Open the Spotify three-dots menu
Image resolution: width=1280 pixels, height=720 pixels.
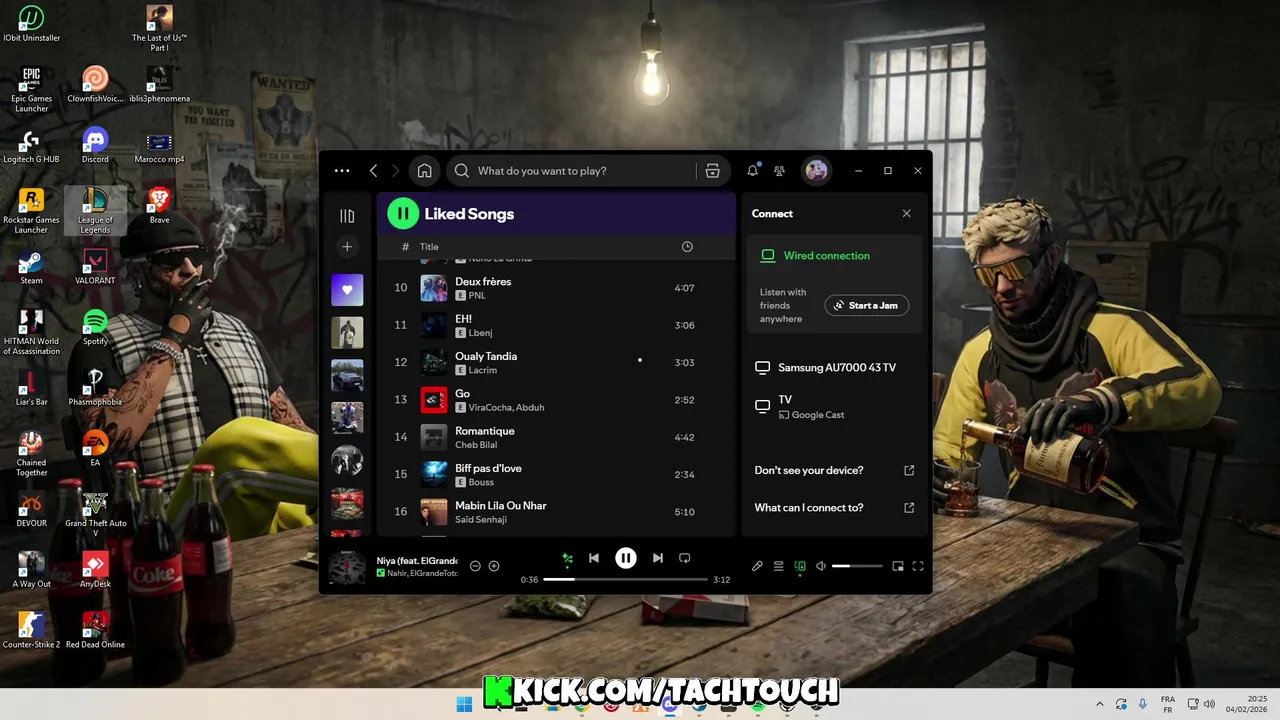click(x=342, y=171)
